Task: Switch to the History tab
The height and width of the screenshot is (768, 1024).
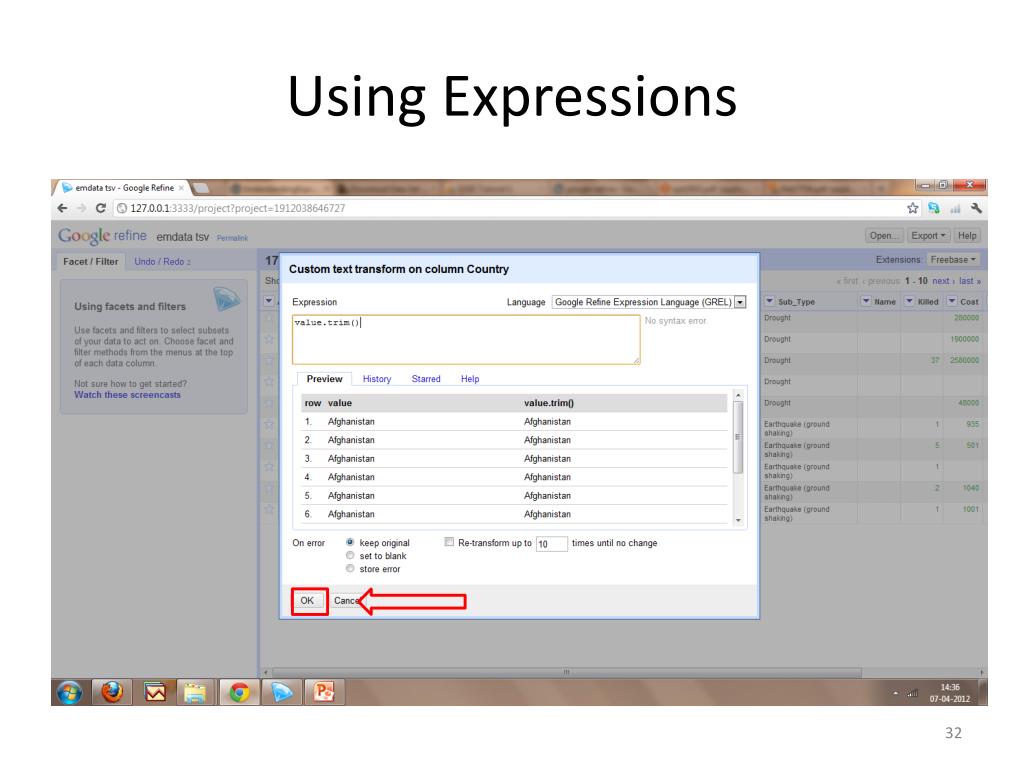Action: [x=377, y=379]
